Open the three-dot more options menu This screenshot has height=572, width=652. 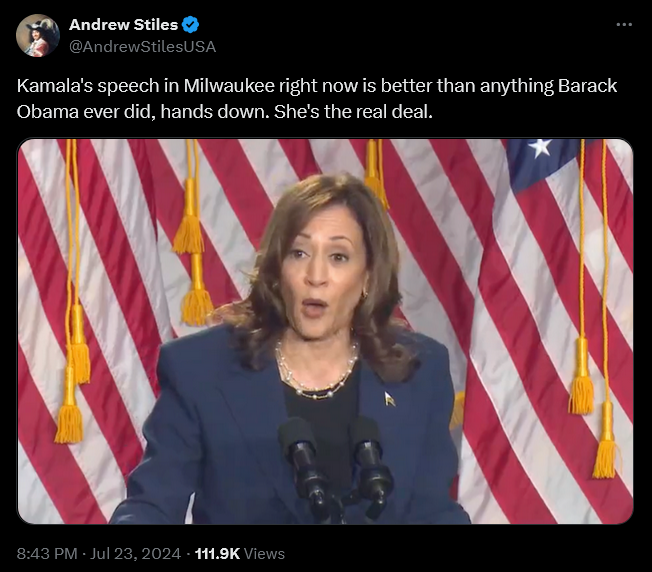624,25
